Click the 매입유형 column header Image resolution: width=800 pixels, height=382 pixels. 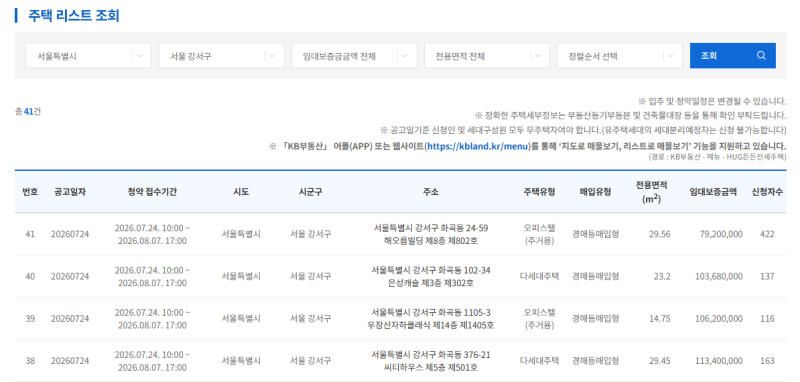595,192
